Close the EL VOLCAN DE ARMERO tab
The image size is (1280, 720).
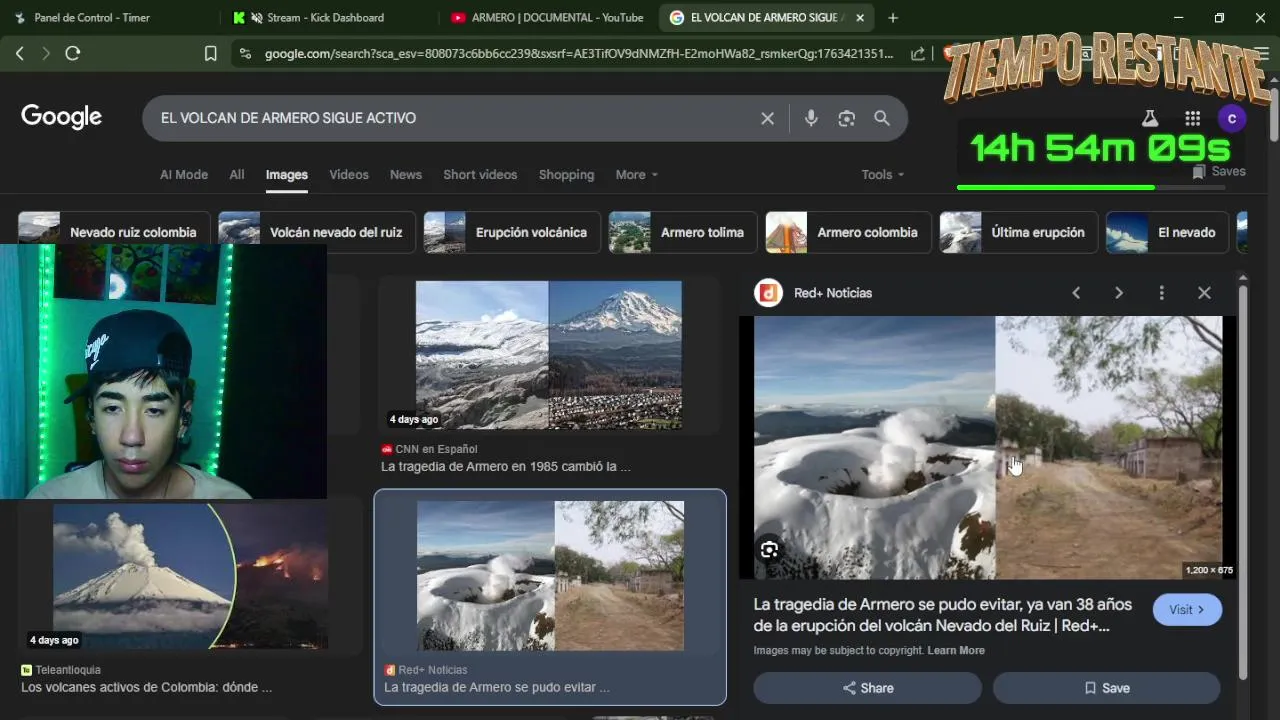pos(860,17)
